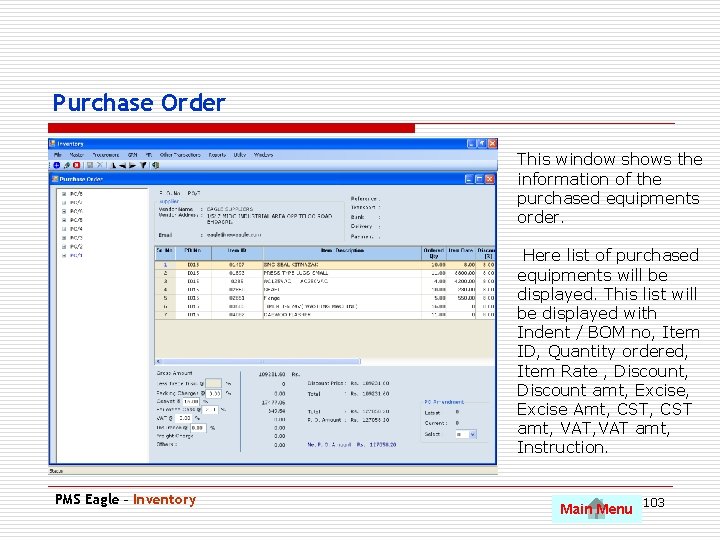720x540 pixels.
Task: Open the Other Transactions menu
Action: point(180,155)
